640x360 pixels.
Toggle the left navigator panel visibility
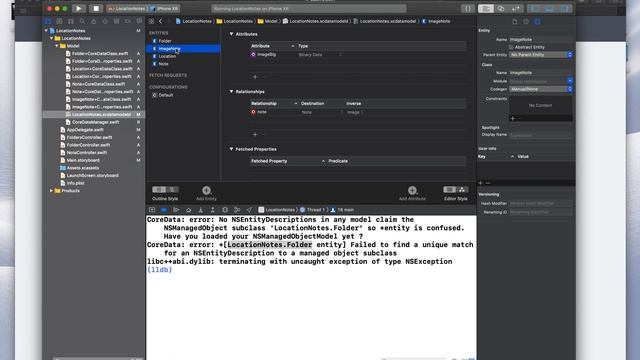tap(534, 9)
